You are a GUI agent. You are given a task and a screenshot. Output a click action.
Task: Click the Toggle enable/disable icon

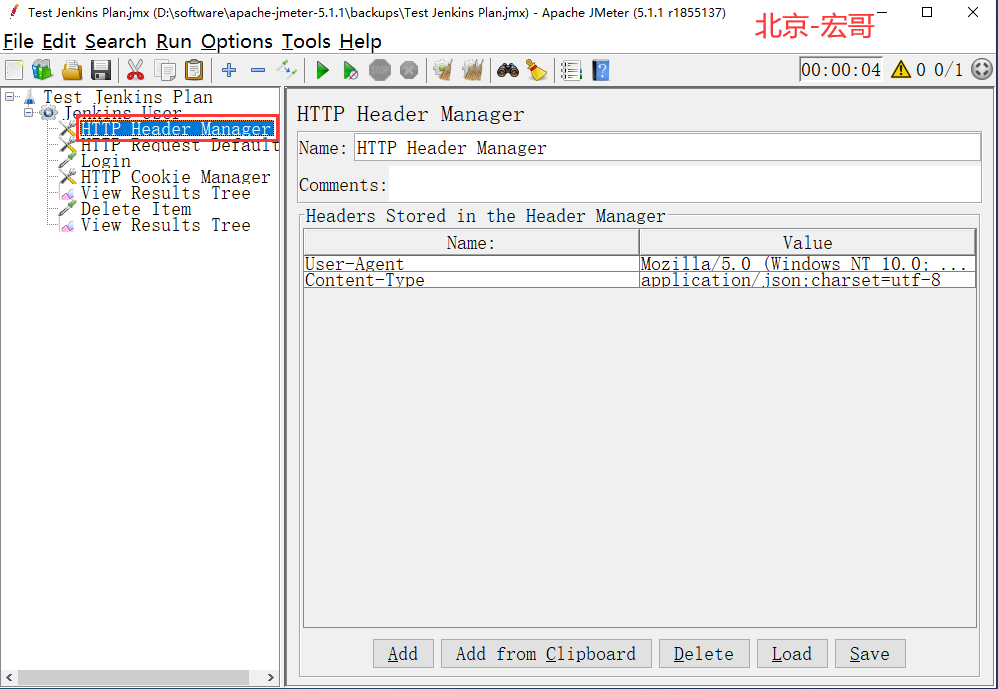[286, 70]
